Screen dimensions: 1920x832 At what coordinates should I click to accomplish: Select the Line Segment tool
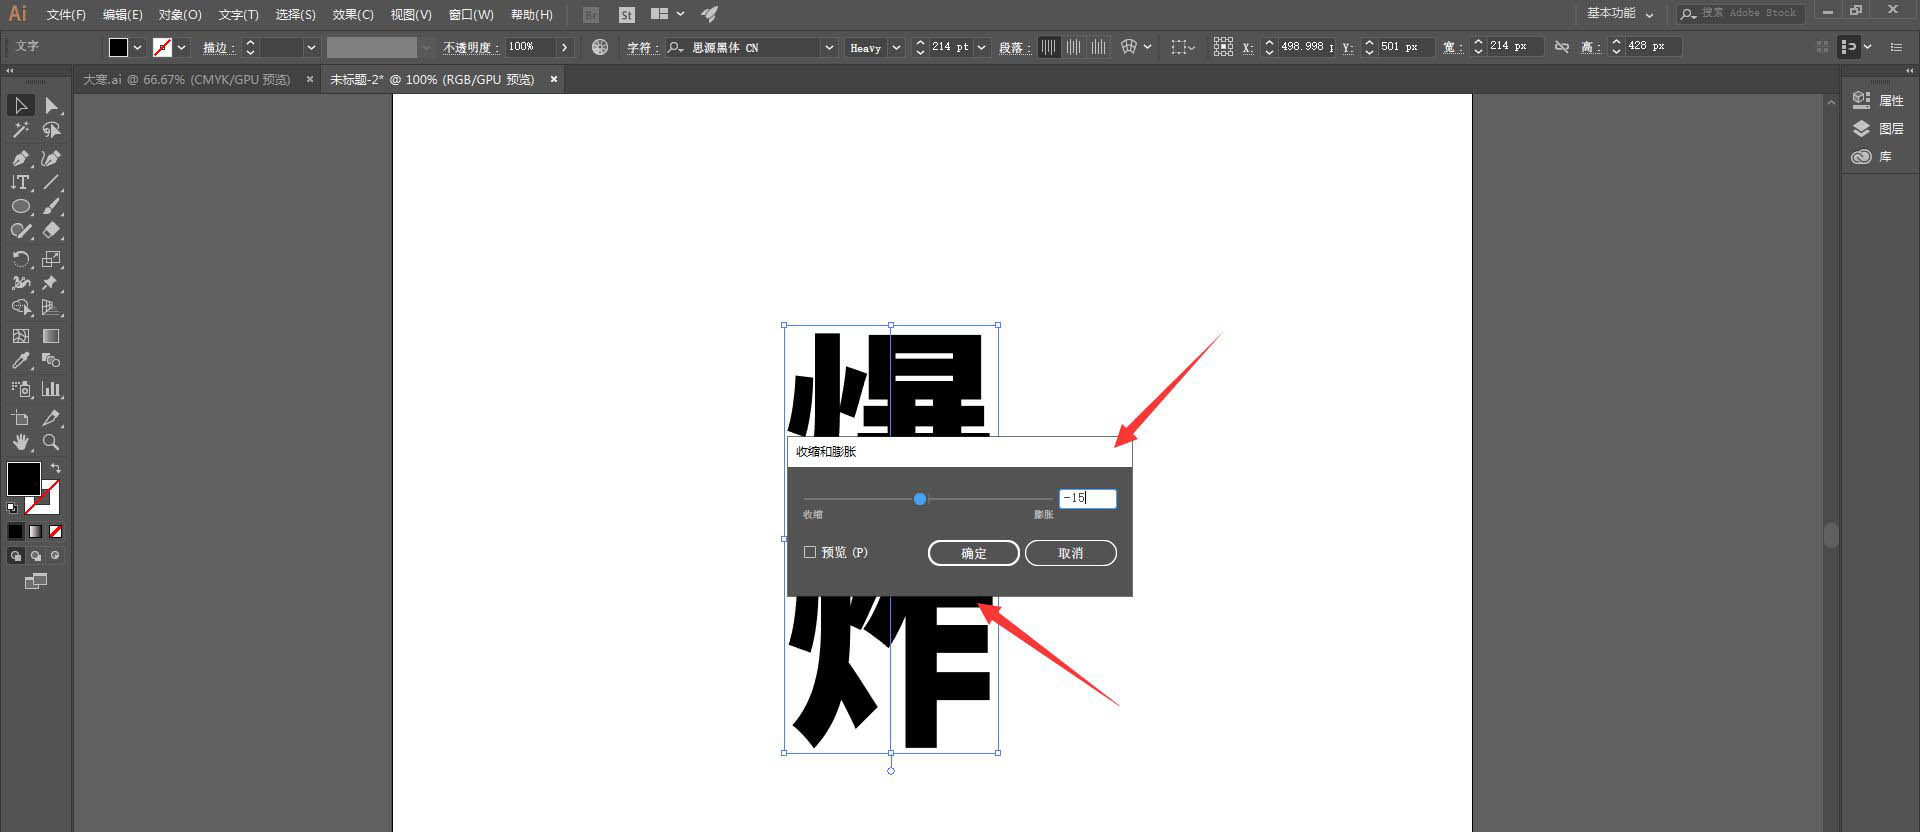[52, 182]
